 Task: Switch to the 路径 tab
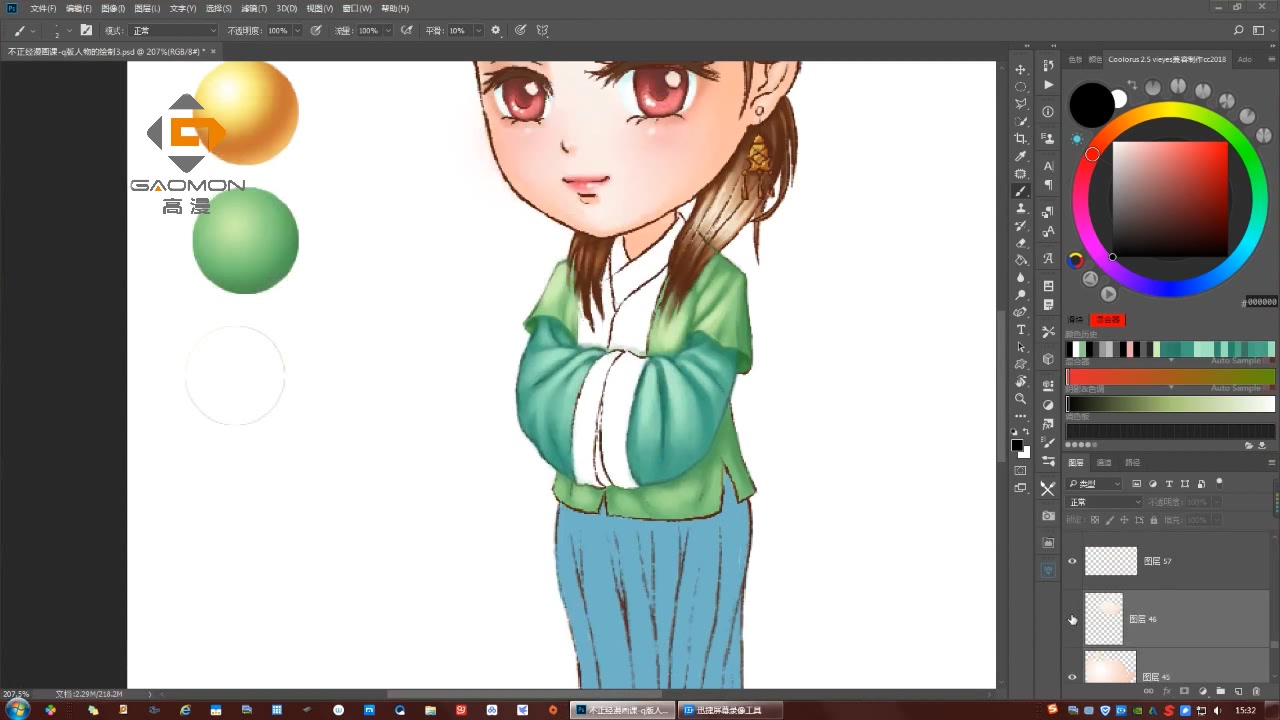pyautogui.click(x=1132, y=462)
